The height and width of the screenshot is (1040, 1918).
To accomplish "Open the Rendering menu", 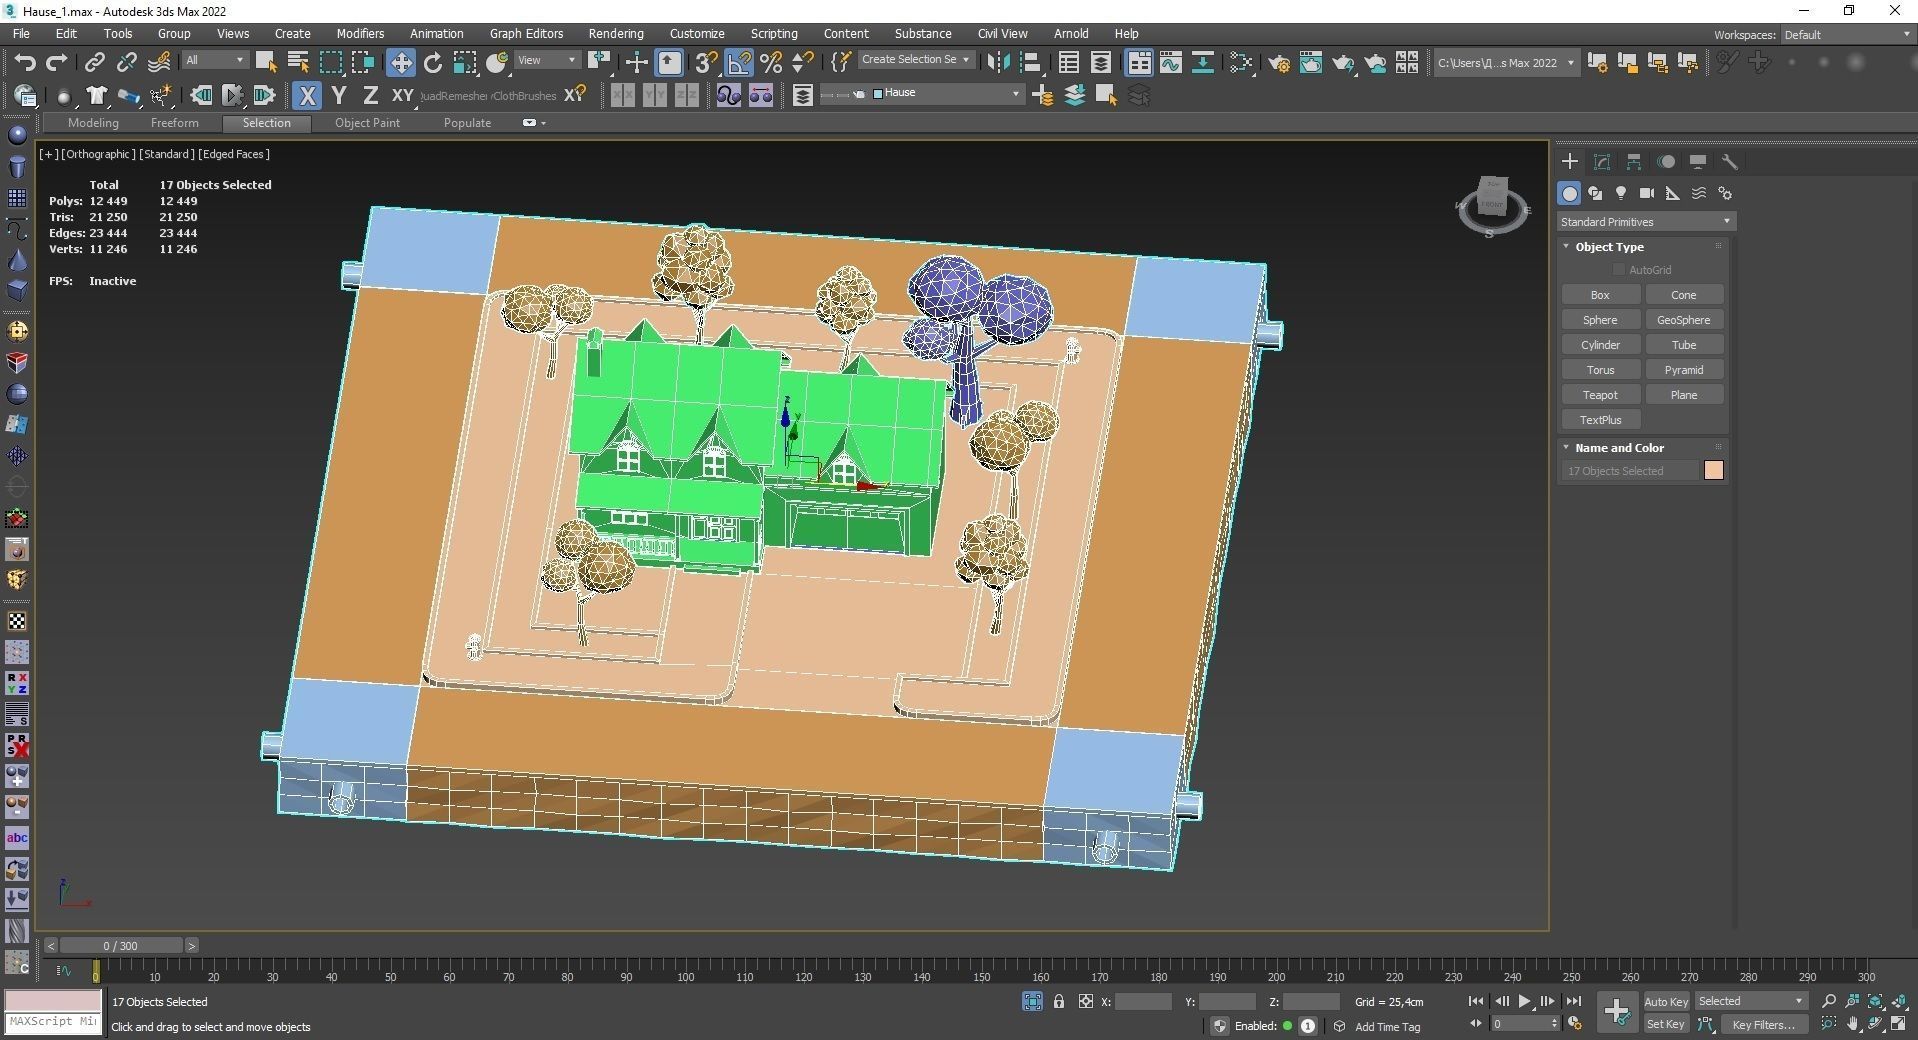I will point(616,33).
